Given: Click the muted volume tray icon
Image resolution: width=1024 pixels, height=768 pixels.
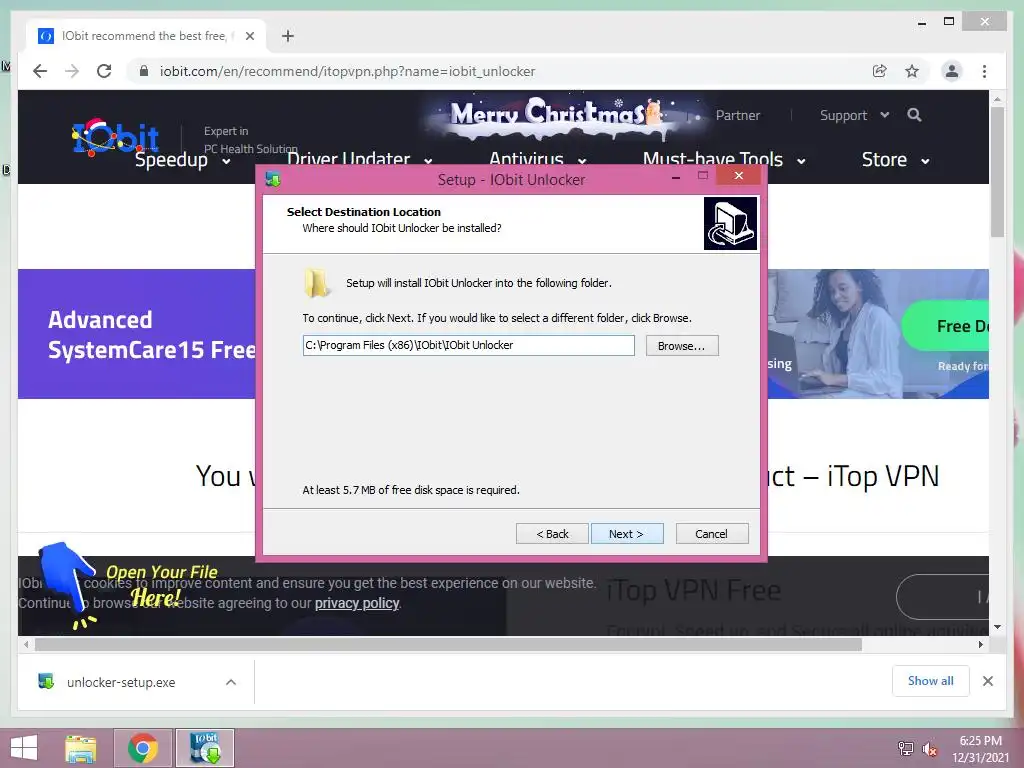Looking at the screenshot, I should click(x=929, y=749).
